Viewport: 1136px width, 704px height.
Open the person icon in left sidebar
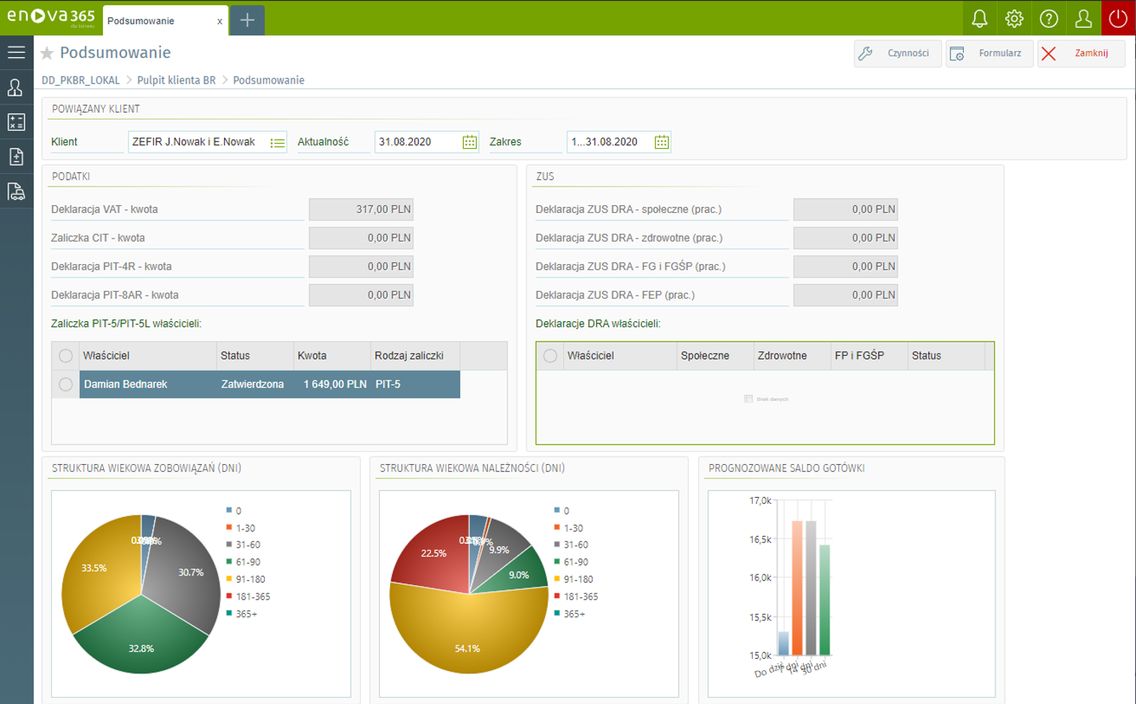tap(16, 87)
